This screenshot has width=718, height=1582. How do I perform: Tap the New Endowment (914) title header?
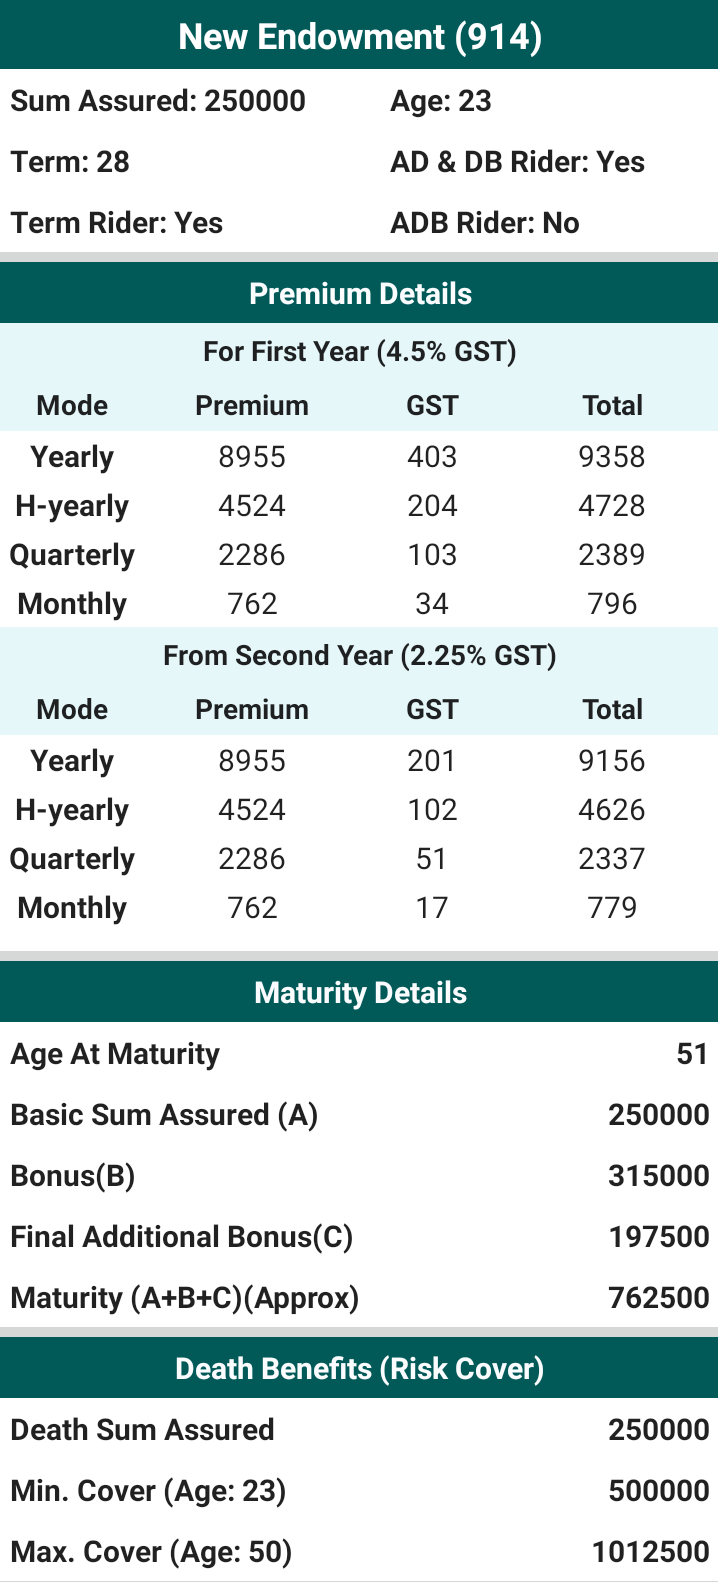(x=359, y=37)
